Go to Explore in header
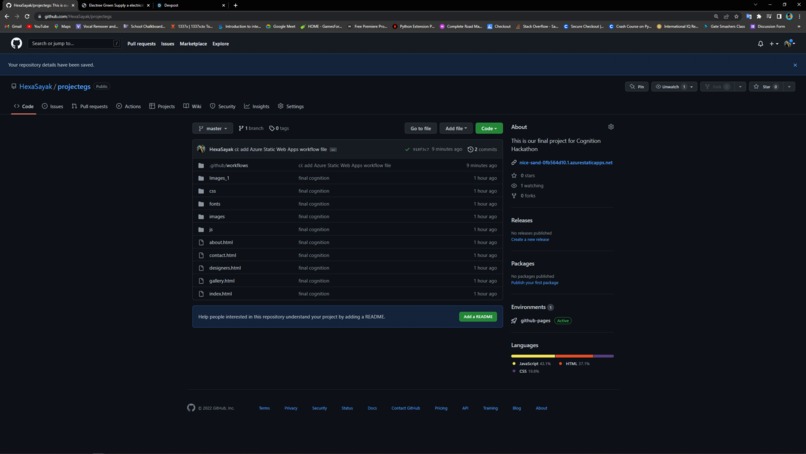Screen dimensions: 806x454 point(221,44)
